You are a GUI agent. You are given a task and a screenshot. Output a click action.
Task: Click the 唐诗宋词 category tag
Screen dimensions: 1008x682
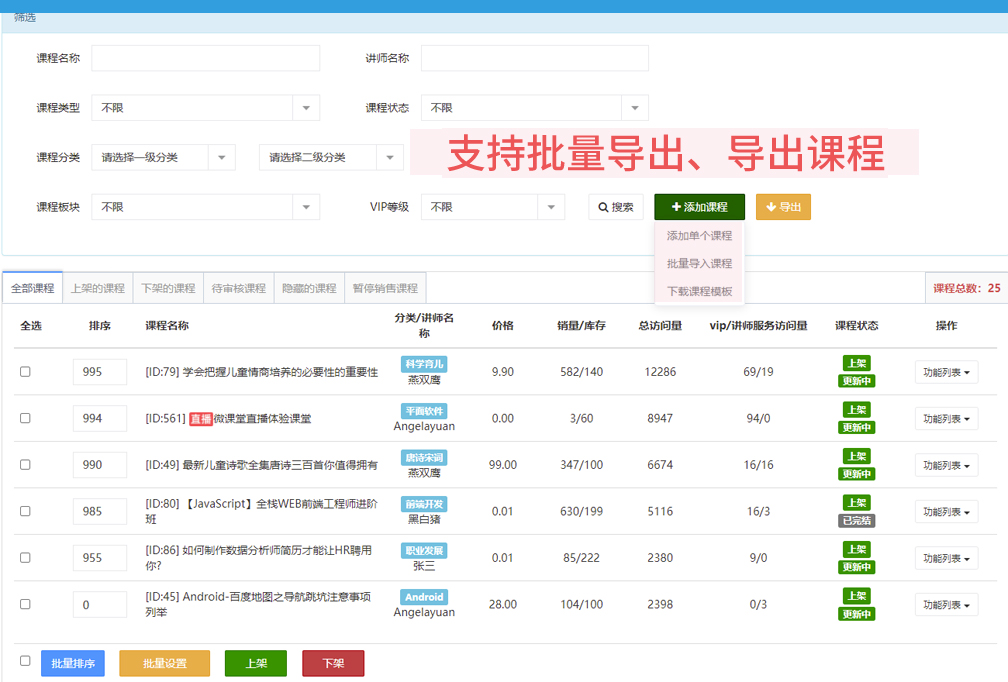[x=424, y=458]
